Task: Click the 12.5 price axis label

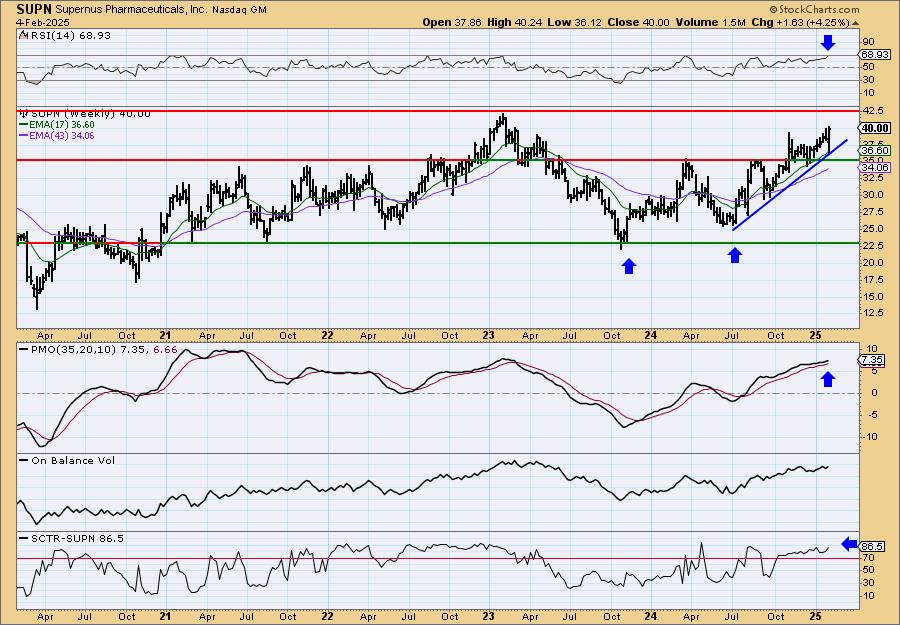Action: point(872,313)
